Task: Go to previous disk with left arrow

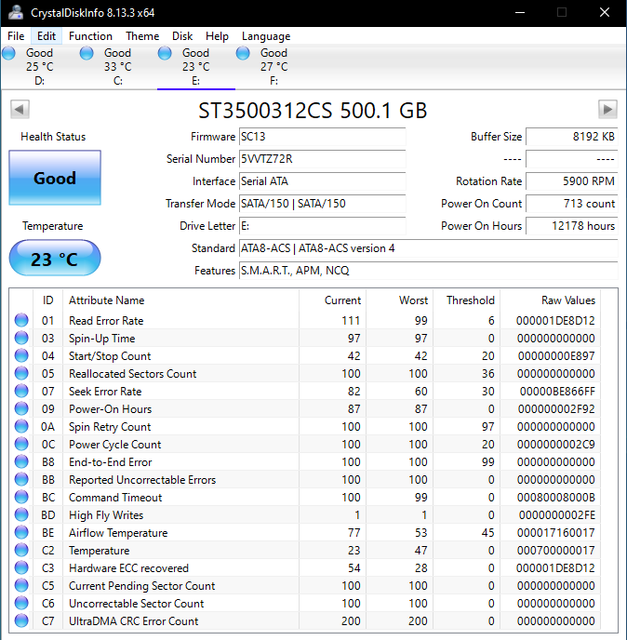Action: pyautogui.click(x=20, y=109)
